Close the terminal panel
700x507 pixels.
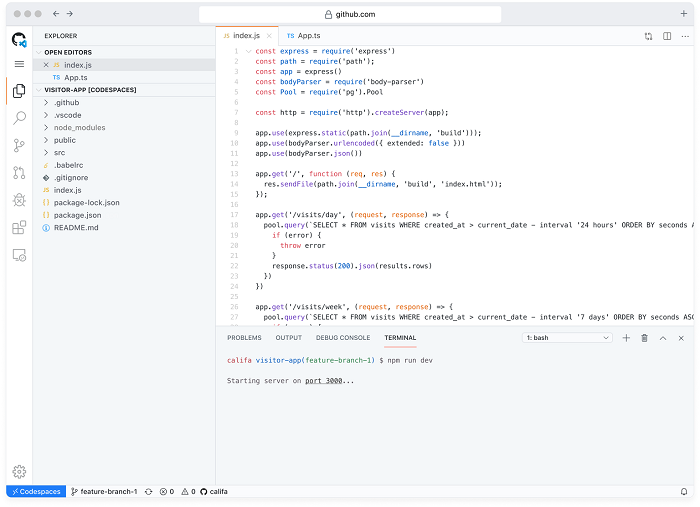click(681, 338)
